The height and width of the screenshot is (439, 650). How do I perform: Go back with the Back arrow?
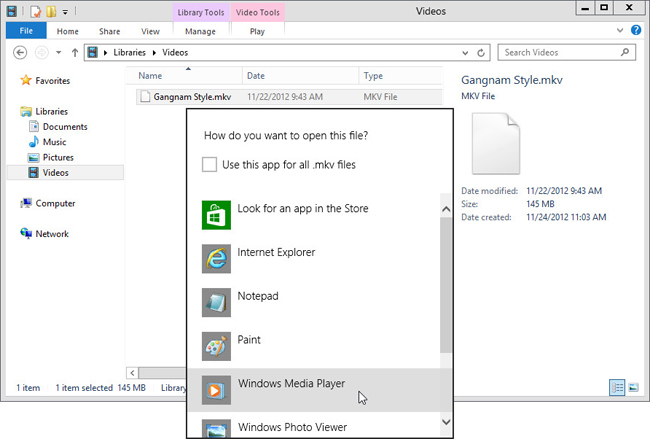(x=20, y=53)
